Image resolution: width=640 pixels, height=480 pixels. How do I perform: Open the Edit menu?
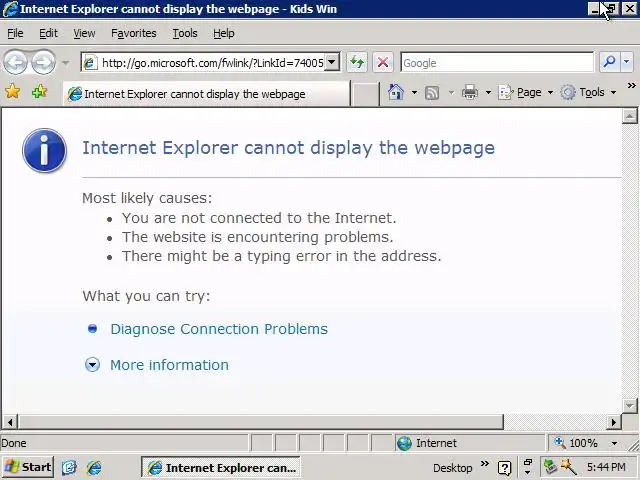click(x=48, y=33)
